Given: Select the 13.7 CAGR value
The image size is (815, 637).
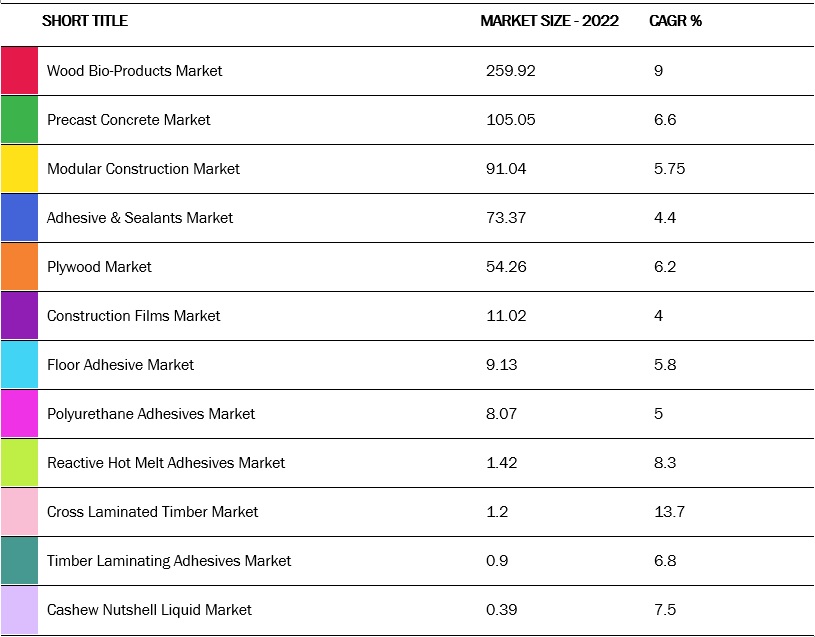Looking at the screenshot, I should click(x=669, y=512).
